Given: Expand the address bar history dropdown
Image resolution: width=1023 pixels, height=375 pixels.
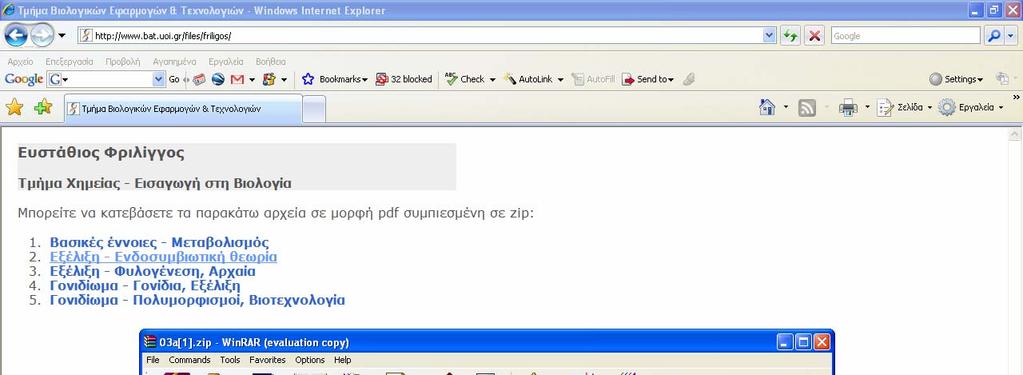Looking at the screenshot, I should [x=769, y=36].
